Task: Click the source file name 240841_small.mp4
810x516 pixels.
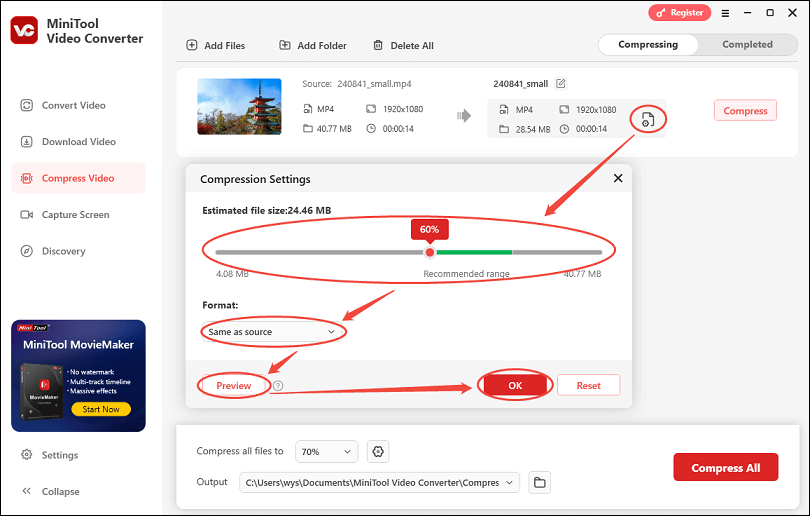Action: [x=375, y=84]
